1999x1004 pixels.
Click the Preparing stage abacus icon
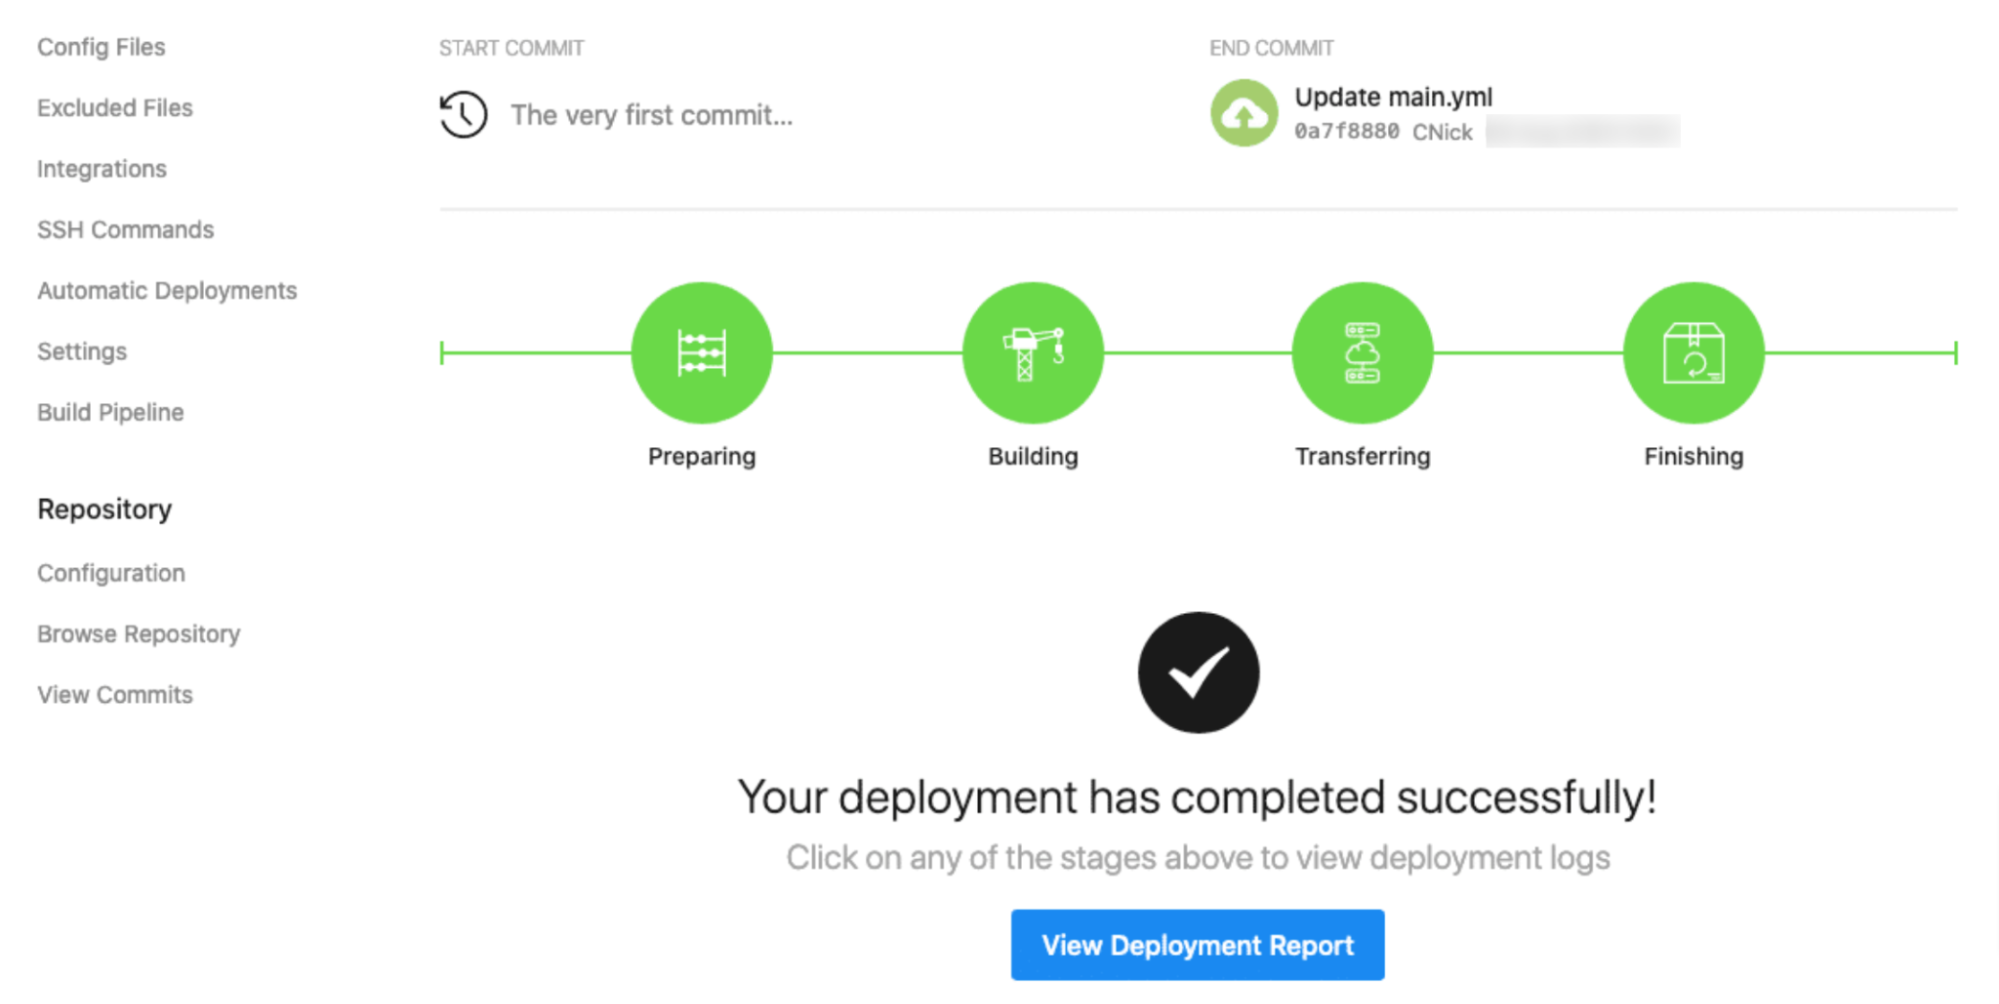tap(701, 352)
